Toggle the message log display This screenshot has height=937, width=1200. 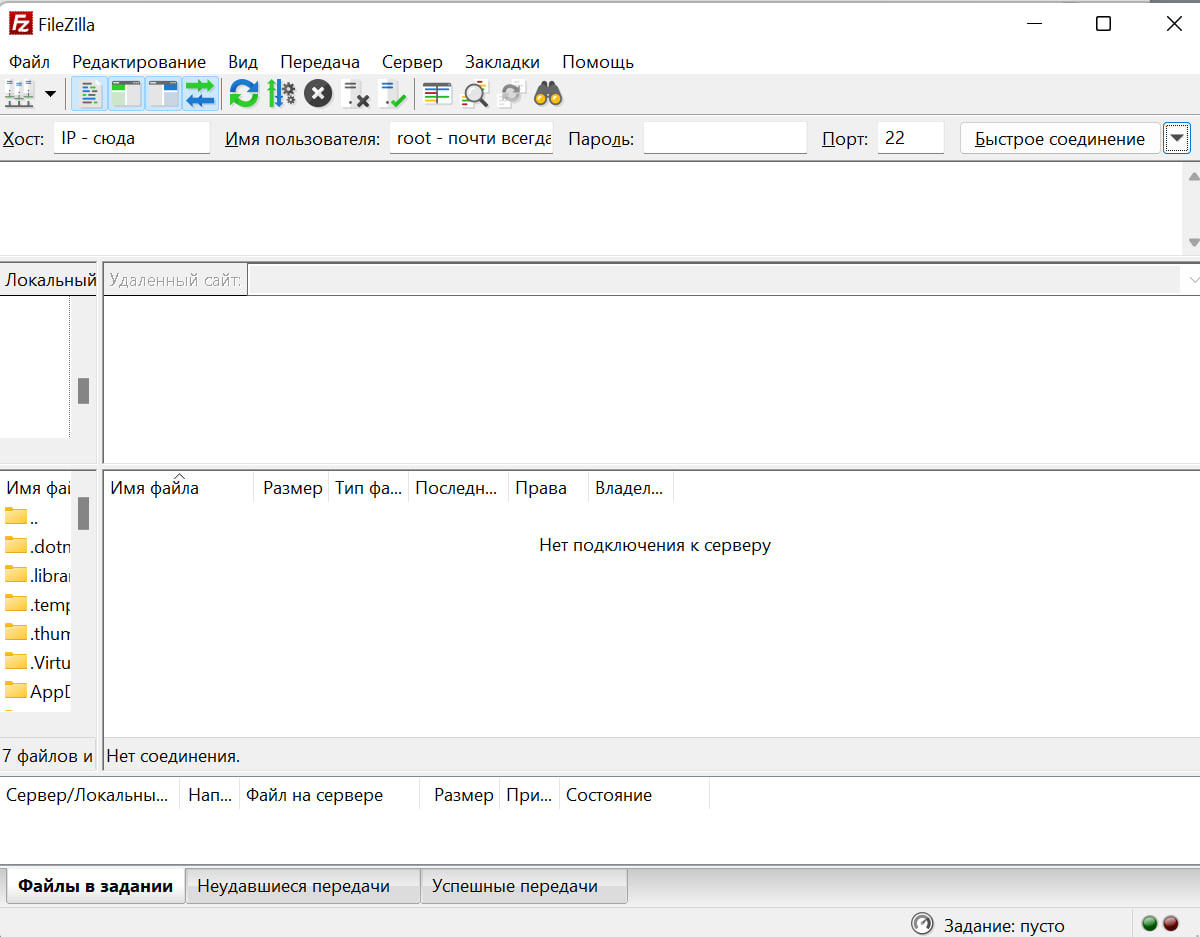90,94
